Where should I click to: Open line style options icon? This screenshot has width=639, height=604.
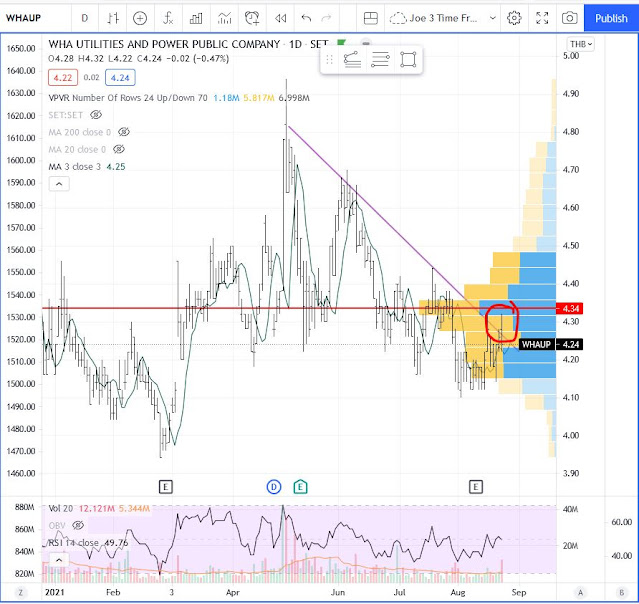tap(380, 60)
